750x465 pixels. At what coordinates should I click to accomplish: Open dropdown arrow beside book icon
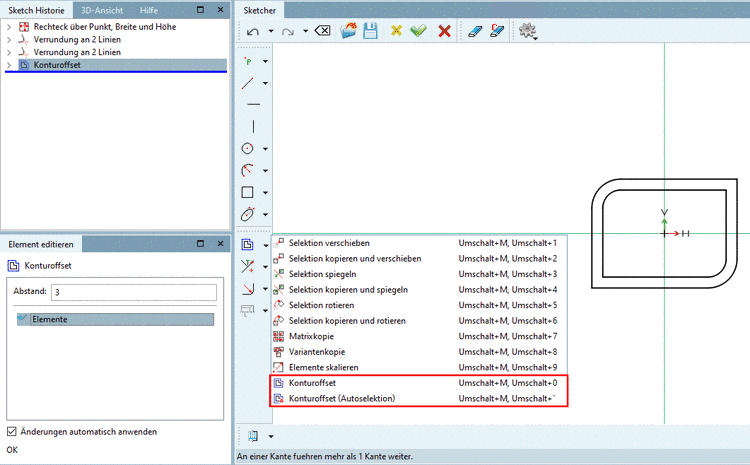click(x=271, y=436)
